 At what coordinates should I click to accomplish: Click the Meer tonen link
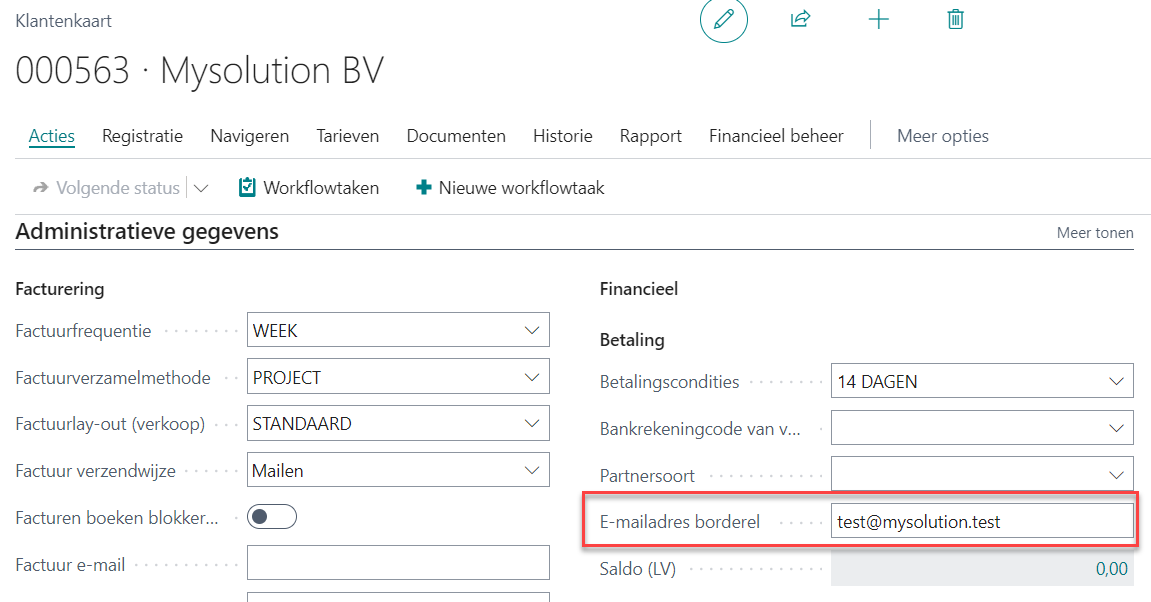[1095, 233]
